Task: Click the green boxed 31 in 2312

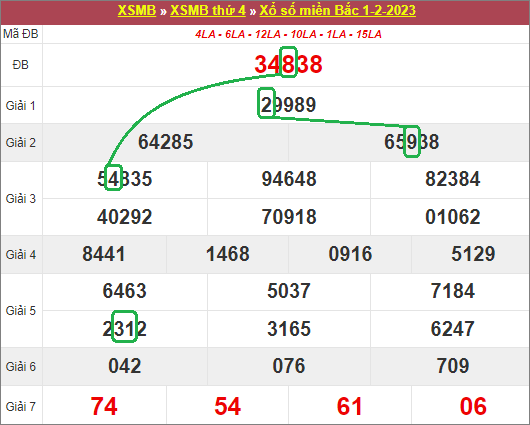Action: [x=124, y=327]
